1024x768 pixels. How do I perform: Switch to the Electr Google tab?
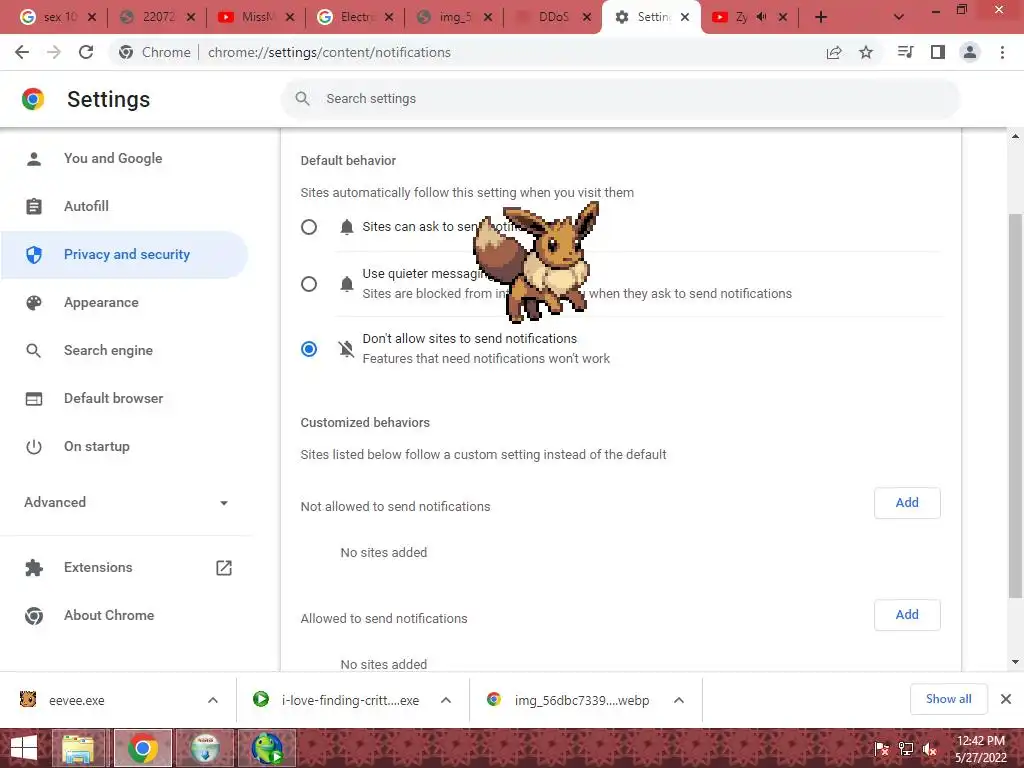coord(355,17)
